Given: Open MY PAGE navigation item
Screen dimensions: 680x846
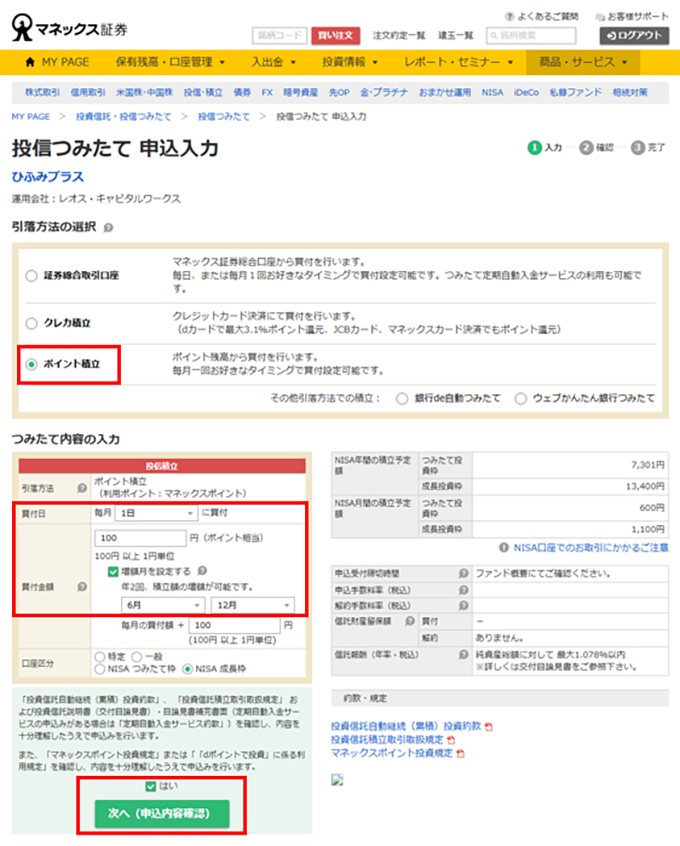Looking at the screenshot, I should pyautogui.click(x=57, y=62).
